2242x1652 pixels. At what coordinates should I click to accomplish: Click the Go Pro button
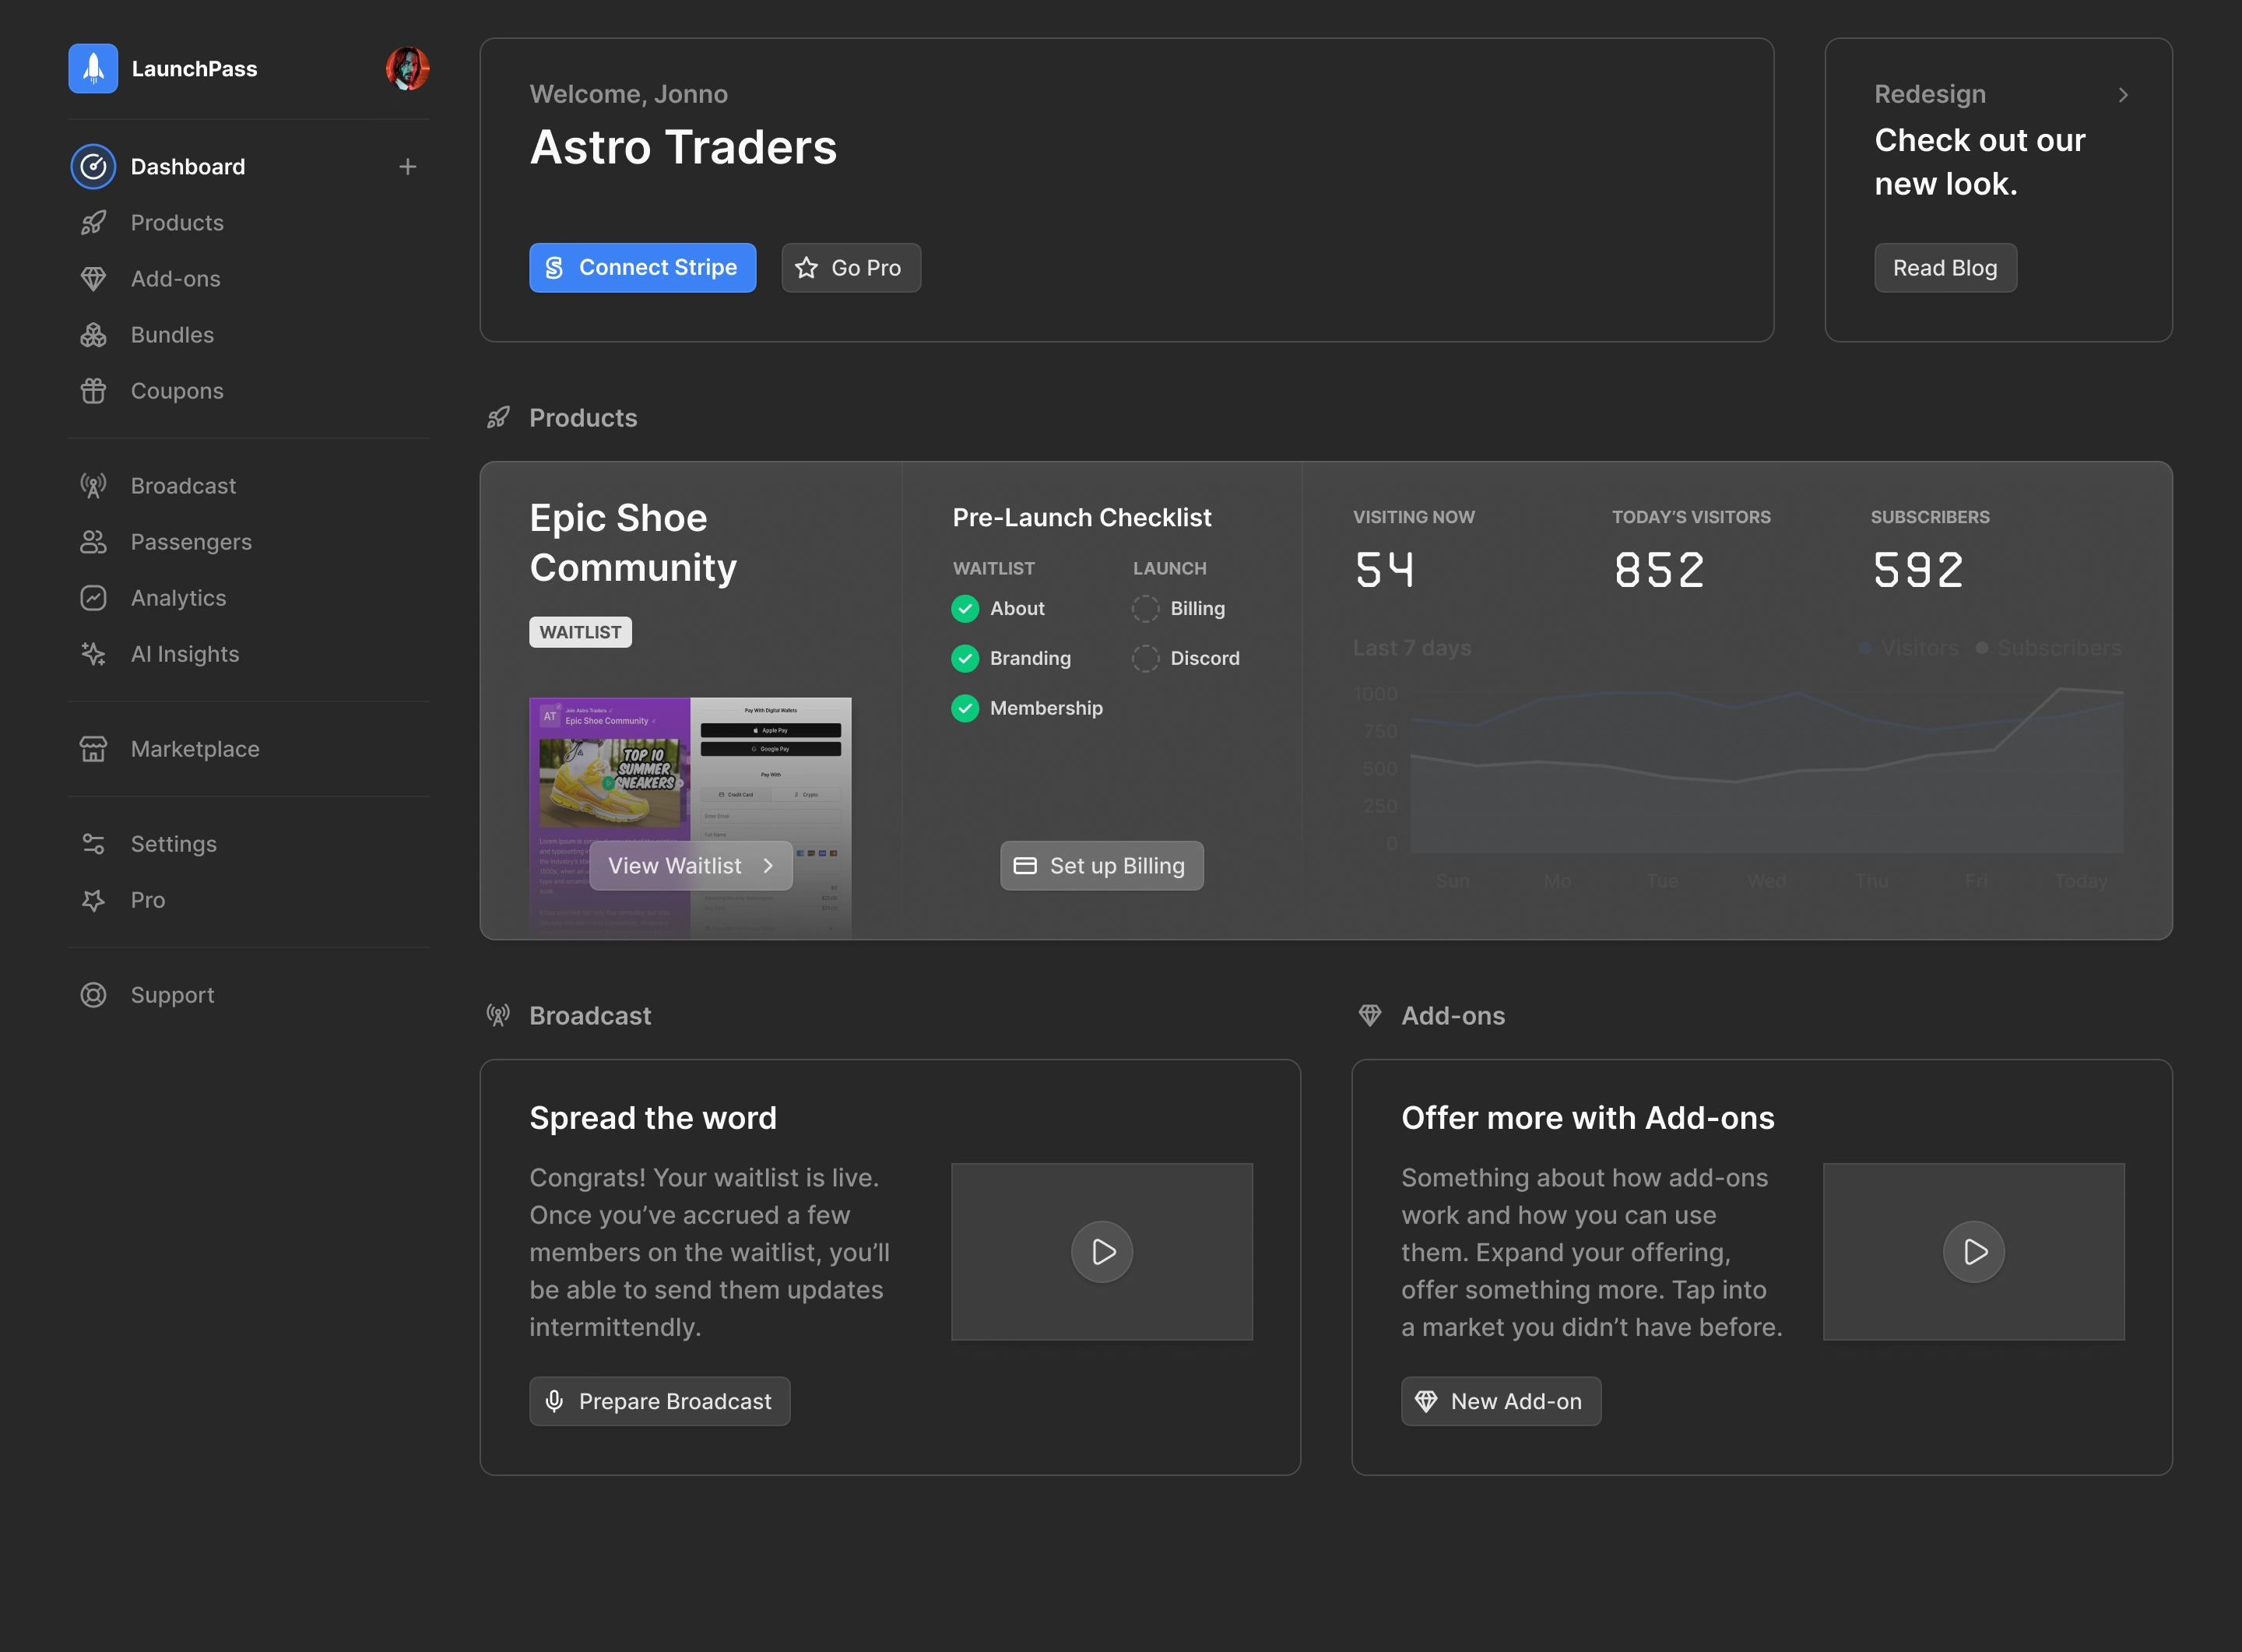point(850,267)
